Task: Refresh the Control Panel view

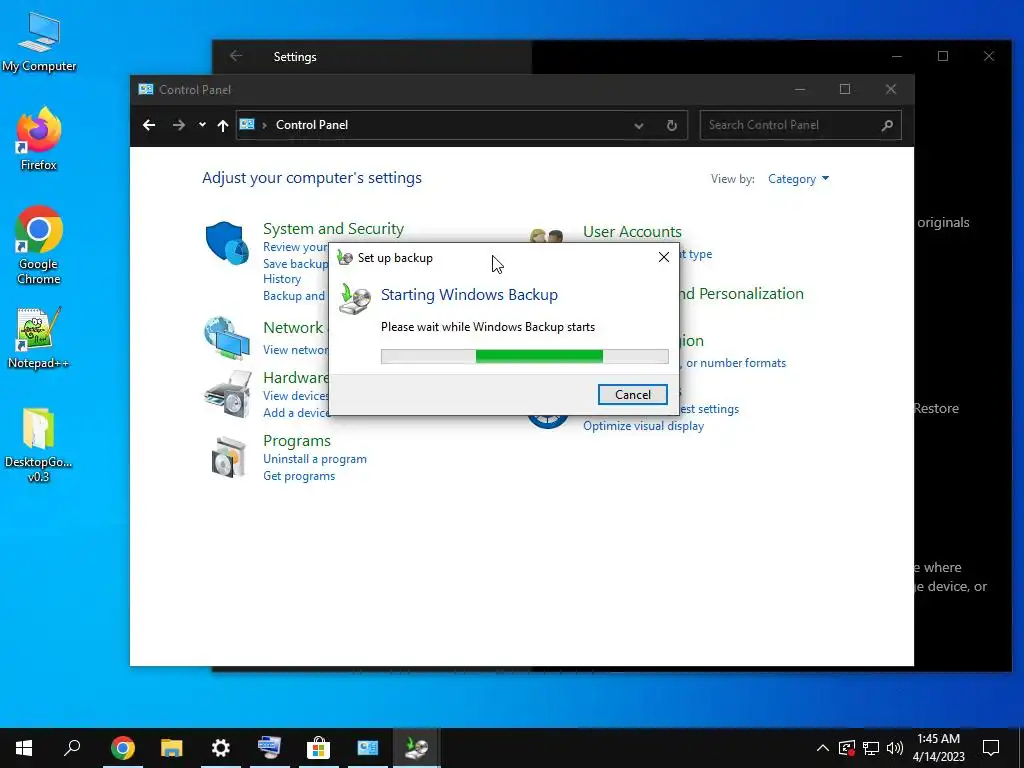Action: pos(671,125)
